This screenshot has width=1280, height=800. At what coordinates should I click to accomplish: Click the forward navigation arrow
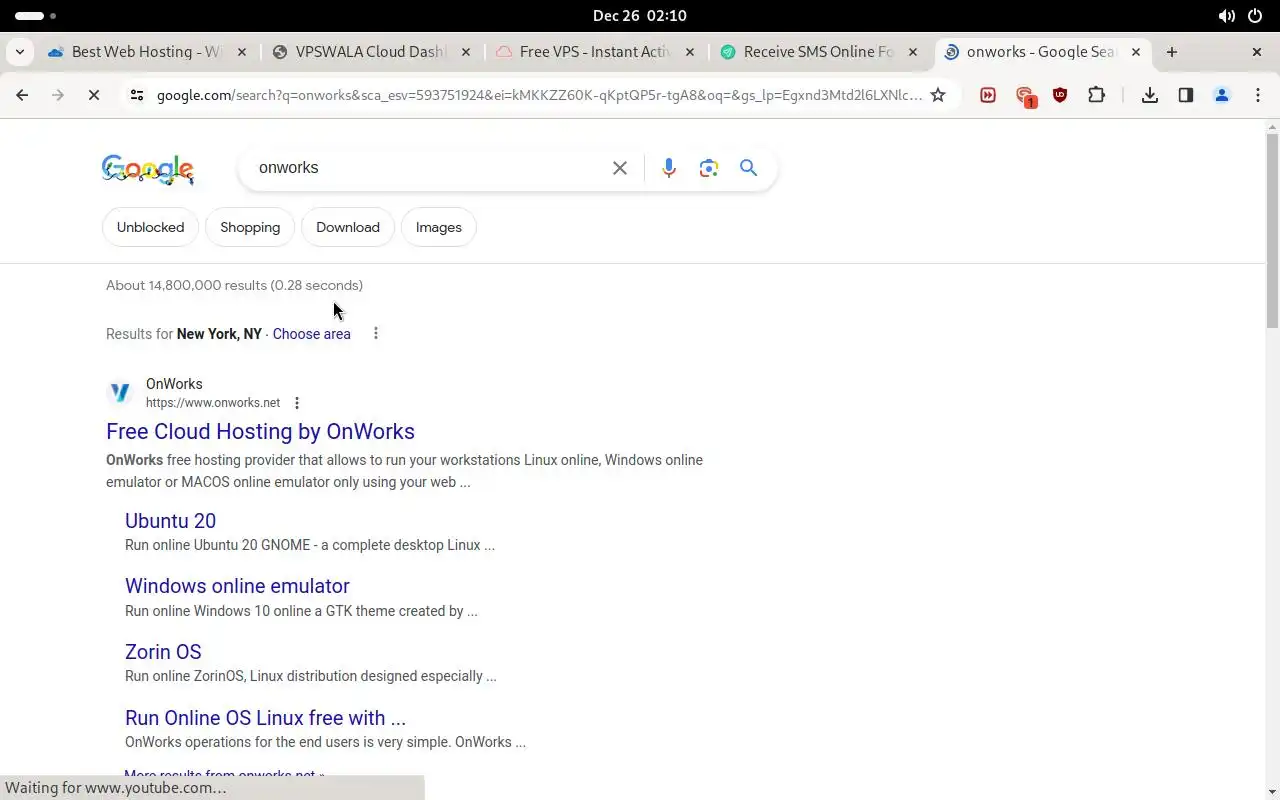pos(57,95)
